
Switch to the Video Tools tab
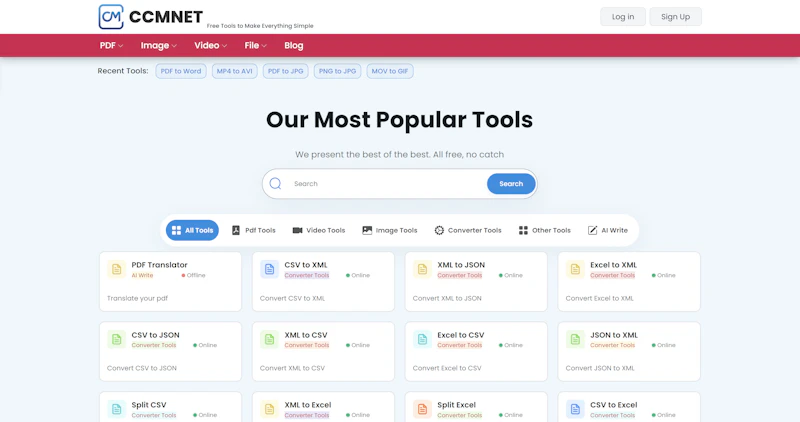tap(319, 230)
